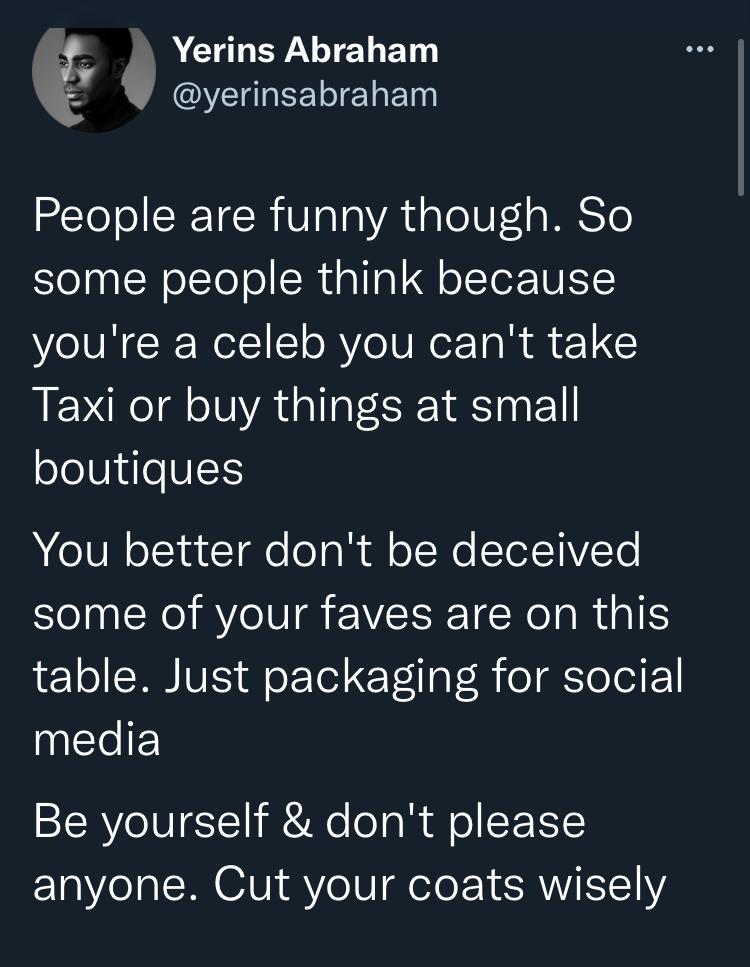750x967 pixels.
Task: Click the line "some of your faves are on this"
Action: [351, 613]
